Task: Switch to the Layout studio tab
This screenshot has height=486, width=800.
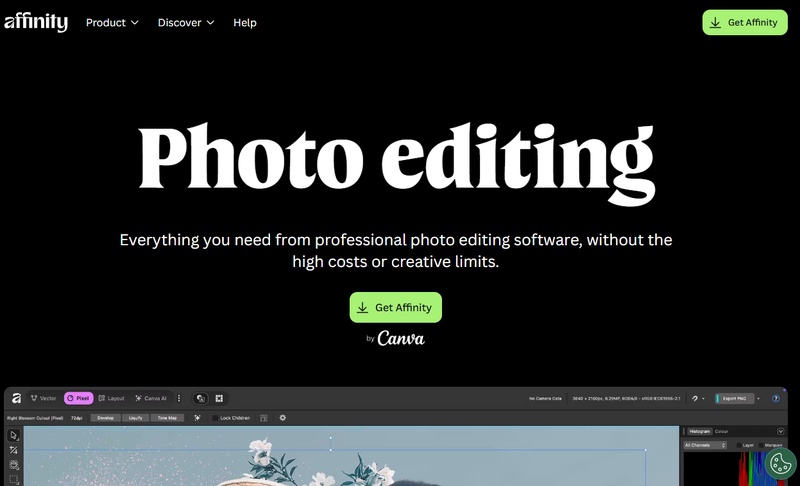Action: click(x=111, y=398)
